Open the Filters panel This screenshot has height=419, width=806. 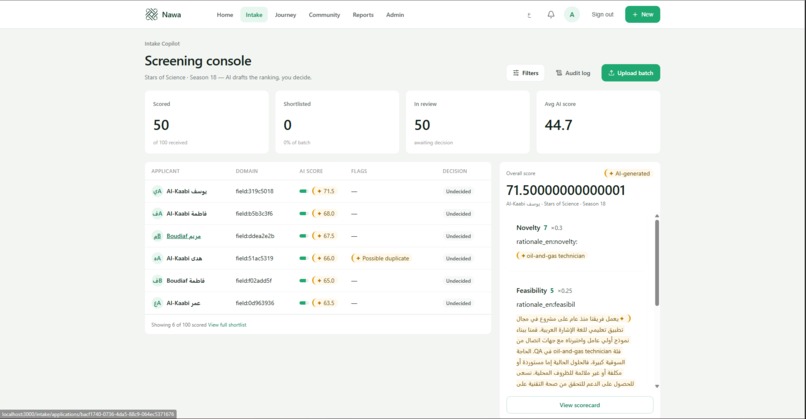(x=525, y=73)
